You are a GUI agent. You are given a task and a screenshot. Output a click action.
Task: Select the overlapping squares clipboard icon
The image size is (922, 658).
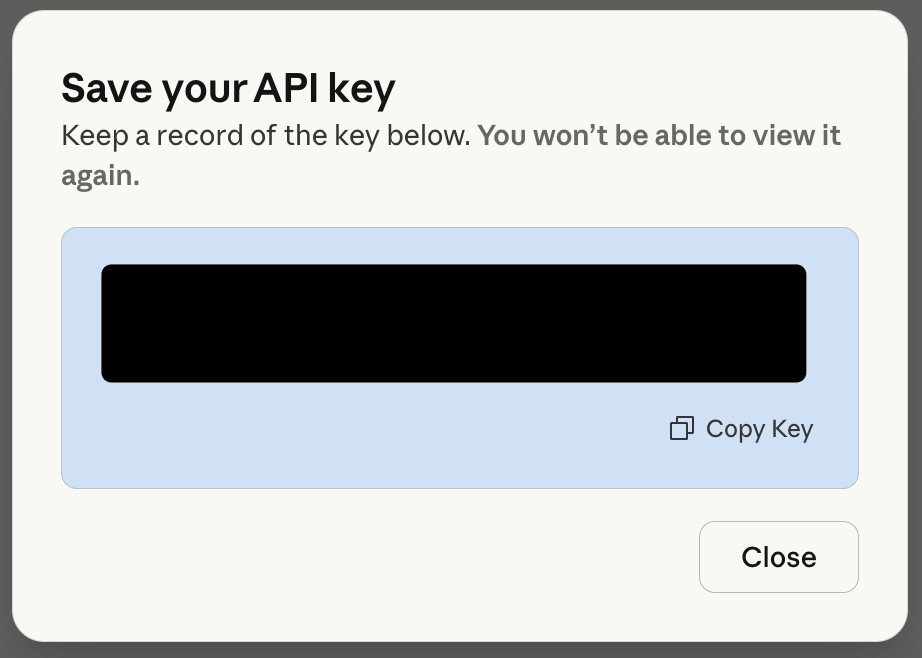pyautogui.click(x=681, y=429)
